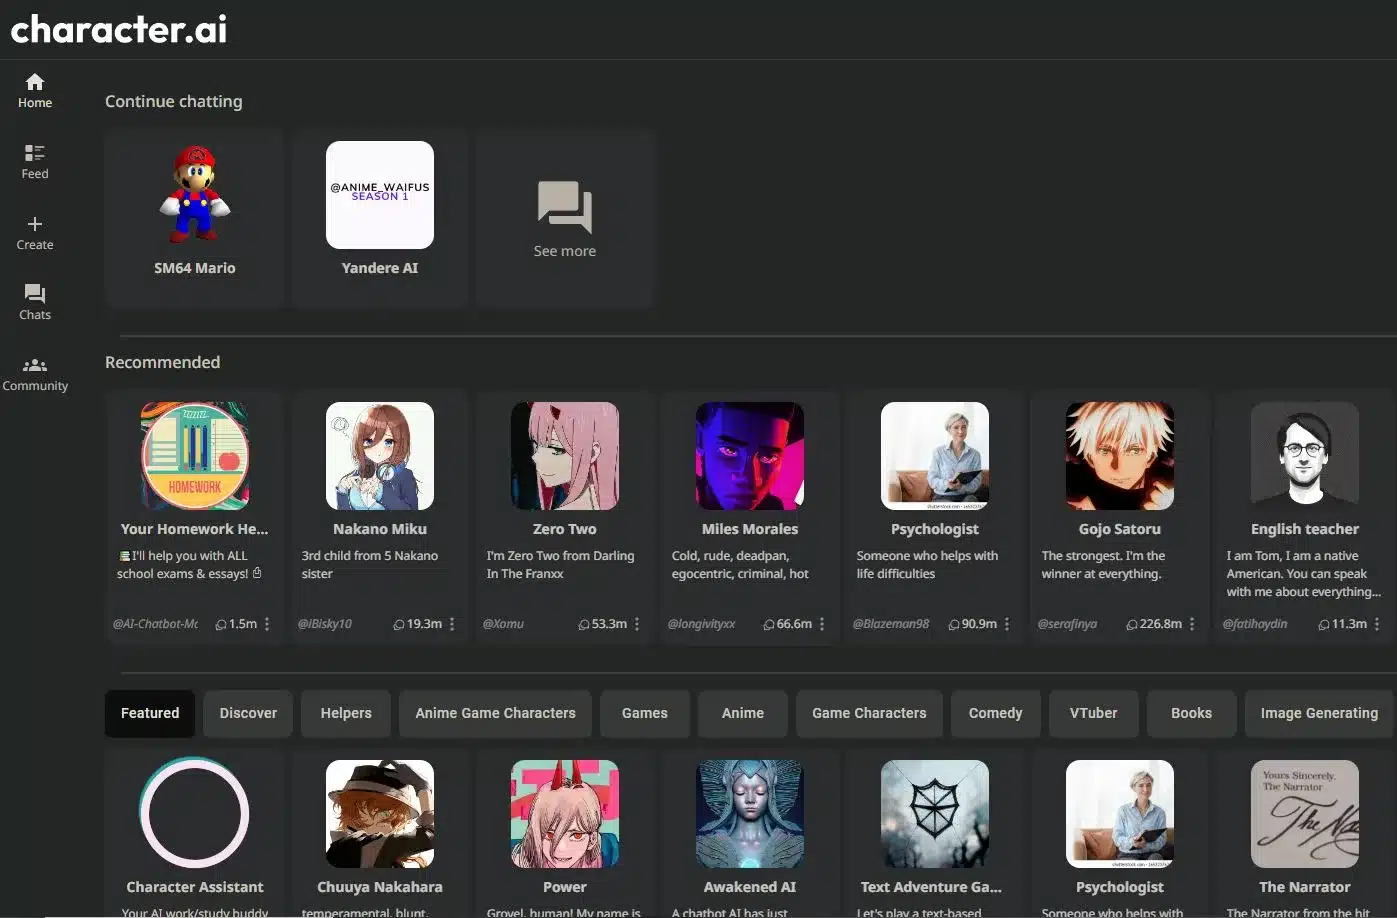Image resolution: width=1397 pixels, height=918 pixels.
Task: Open the Recommended Psychologist avatar
Action: [935, 456]
